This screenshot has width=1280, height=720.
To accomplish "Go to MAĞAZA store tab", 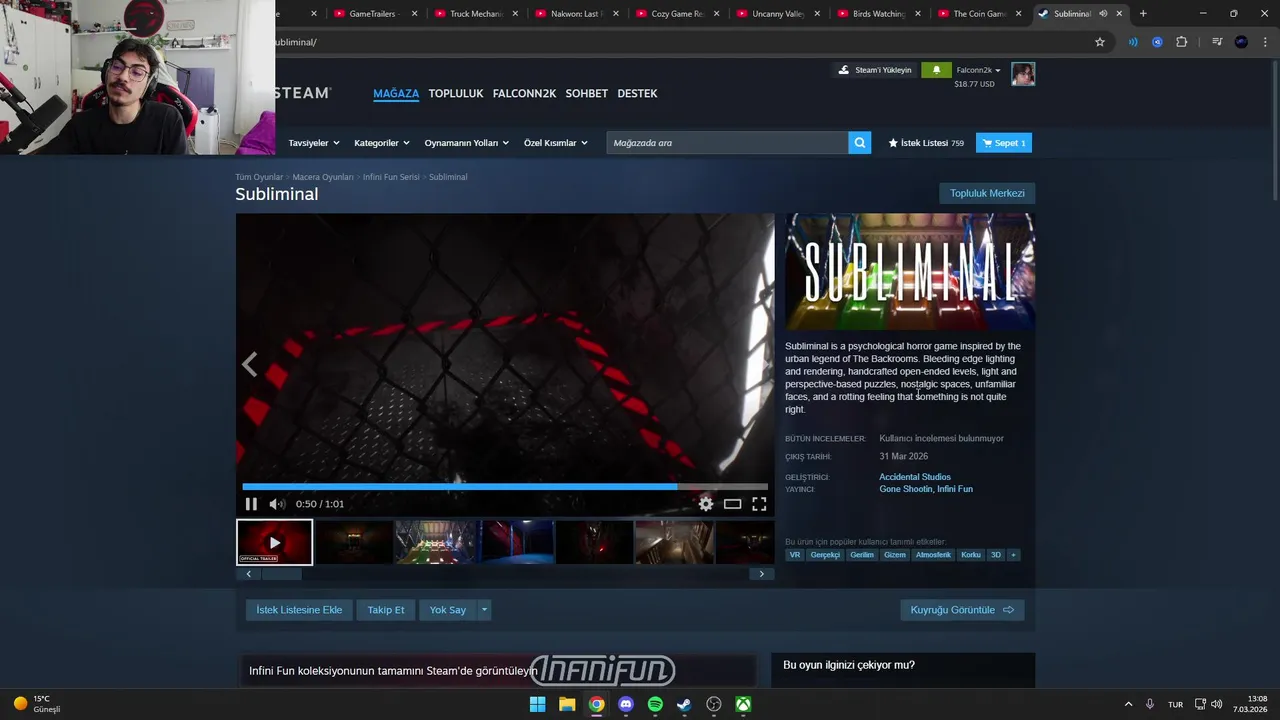I will (396, 93).
